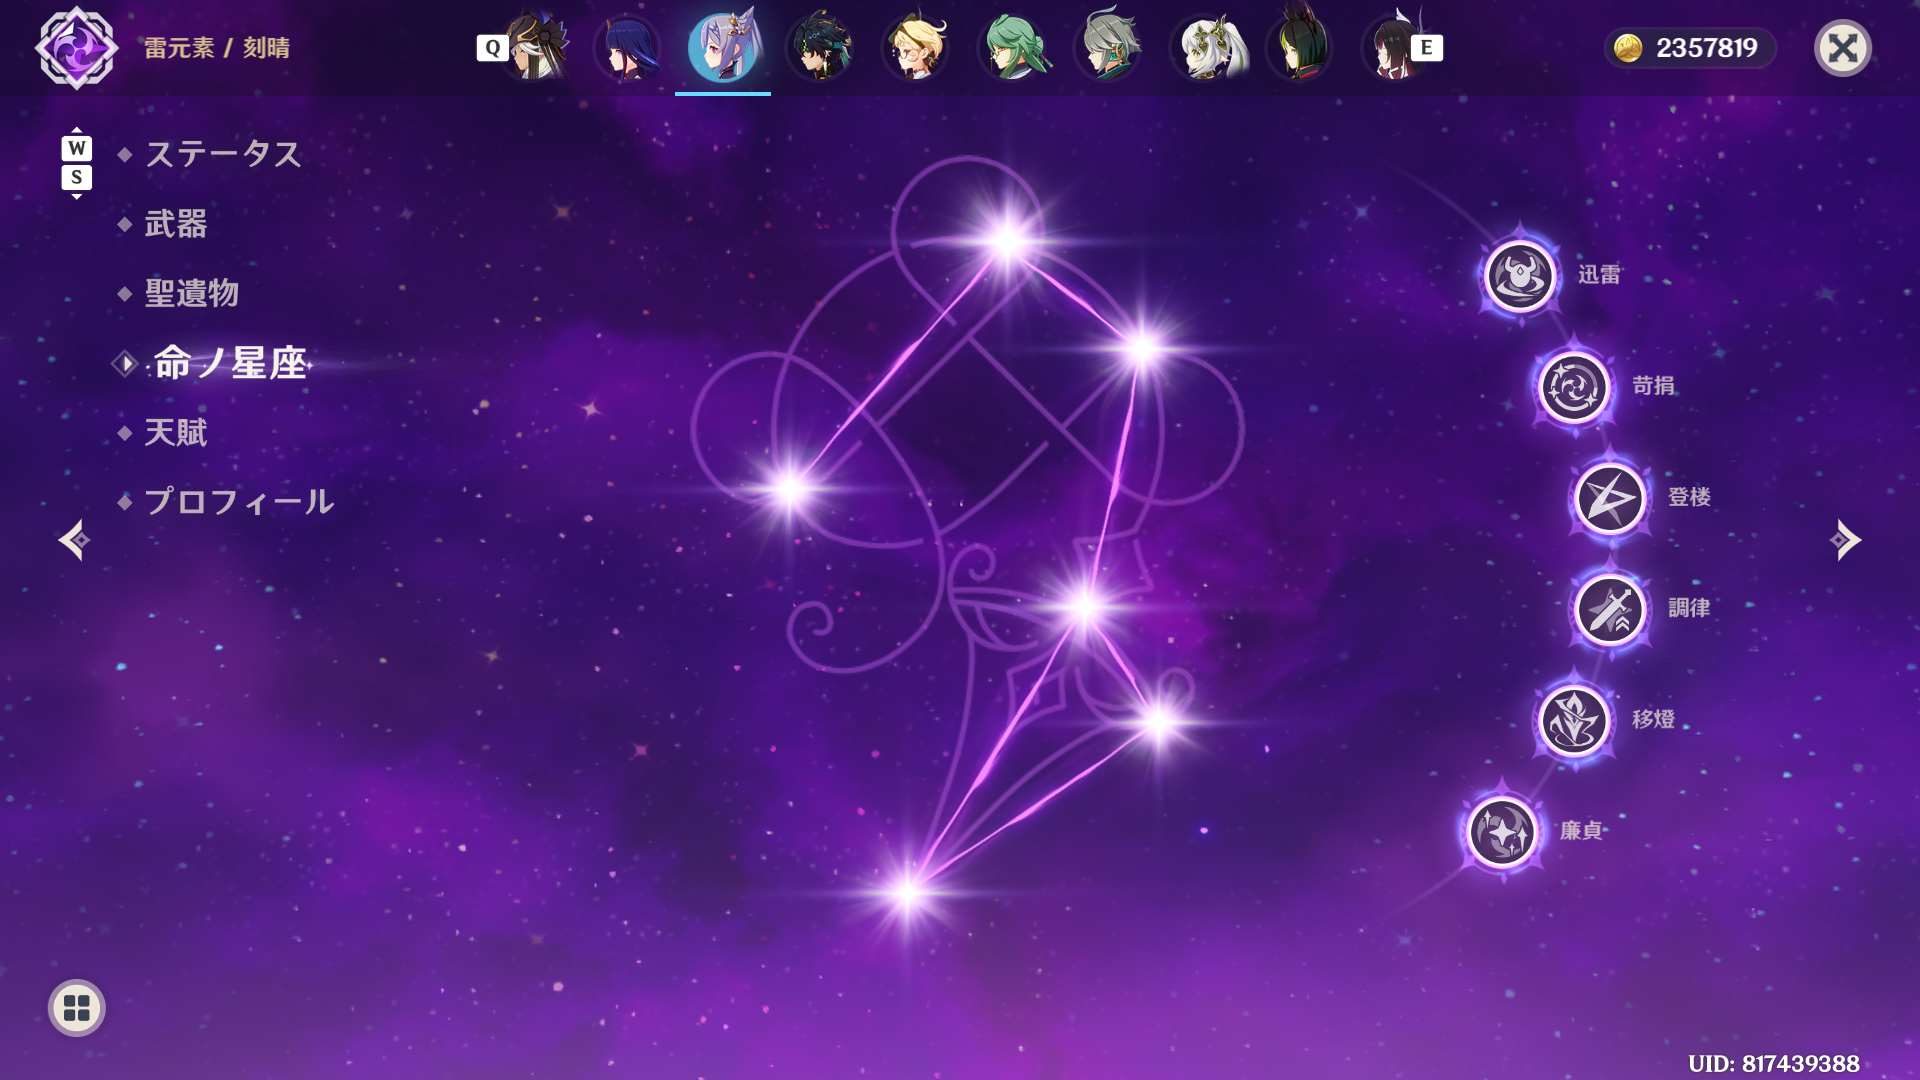This screenshot has height=1080, width=1920.
Task: Click the Q key previous-character icon
Action: click(492, 48)
